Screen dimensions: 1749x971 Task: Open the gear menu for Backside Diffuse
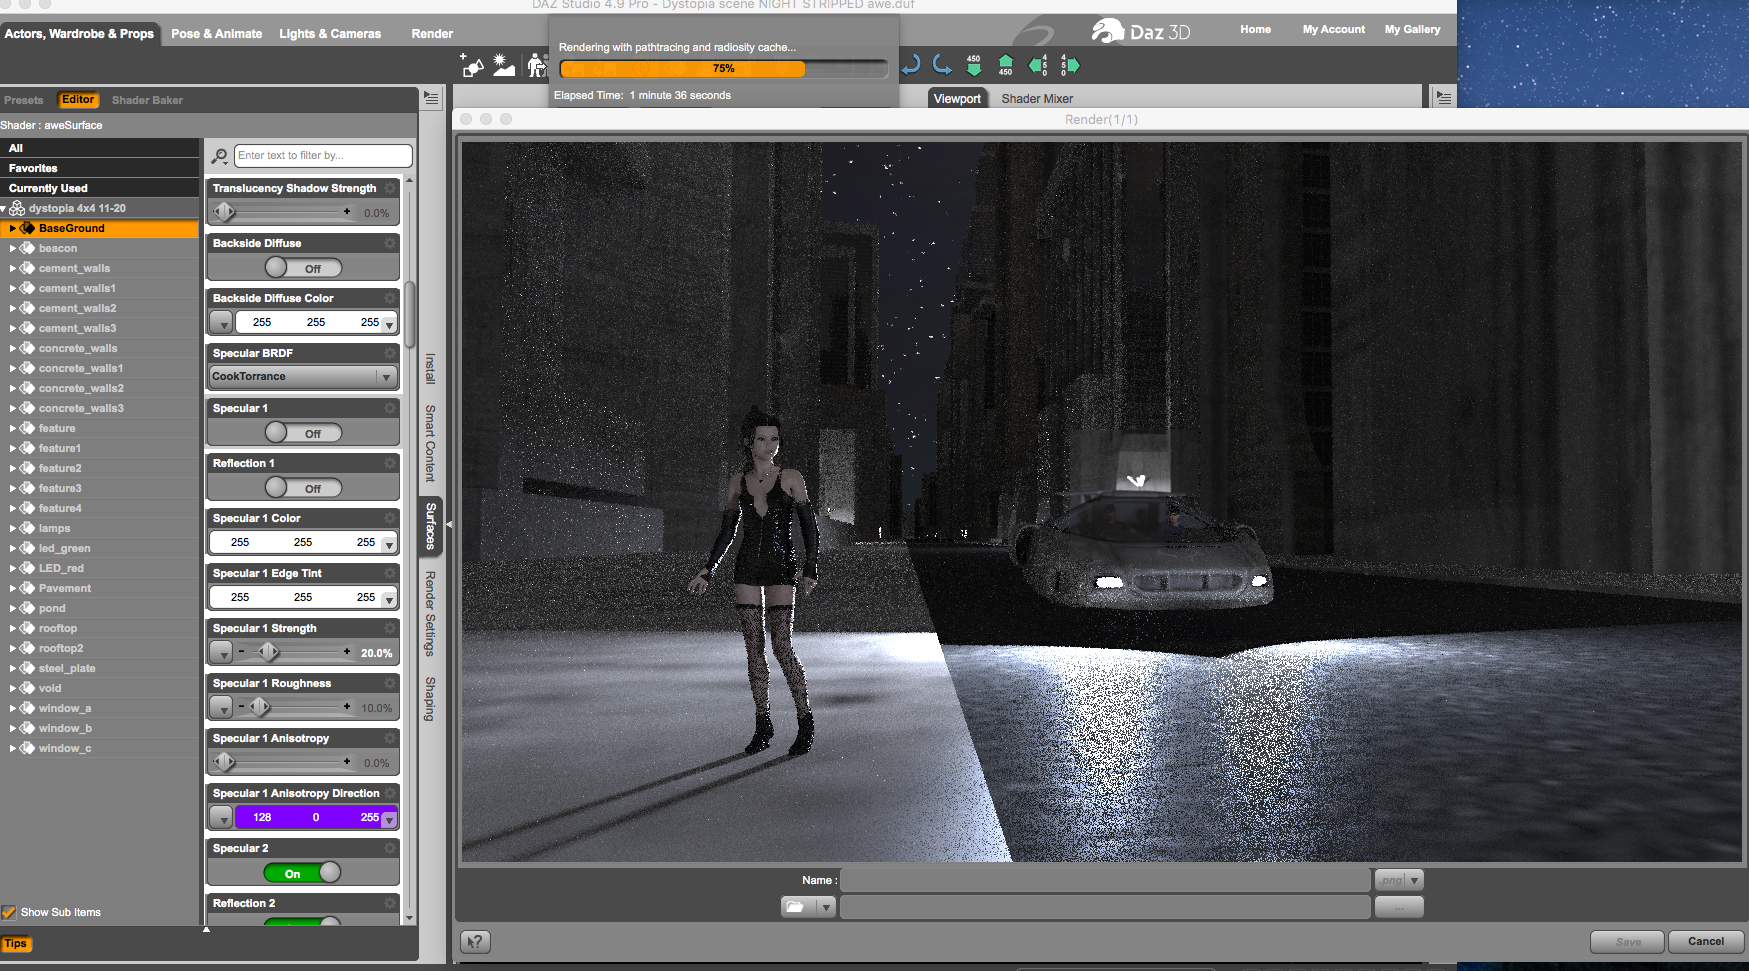(390, 243)
